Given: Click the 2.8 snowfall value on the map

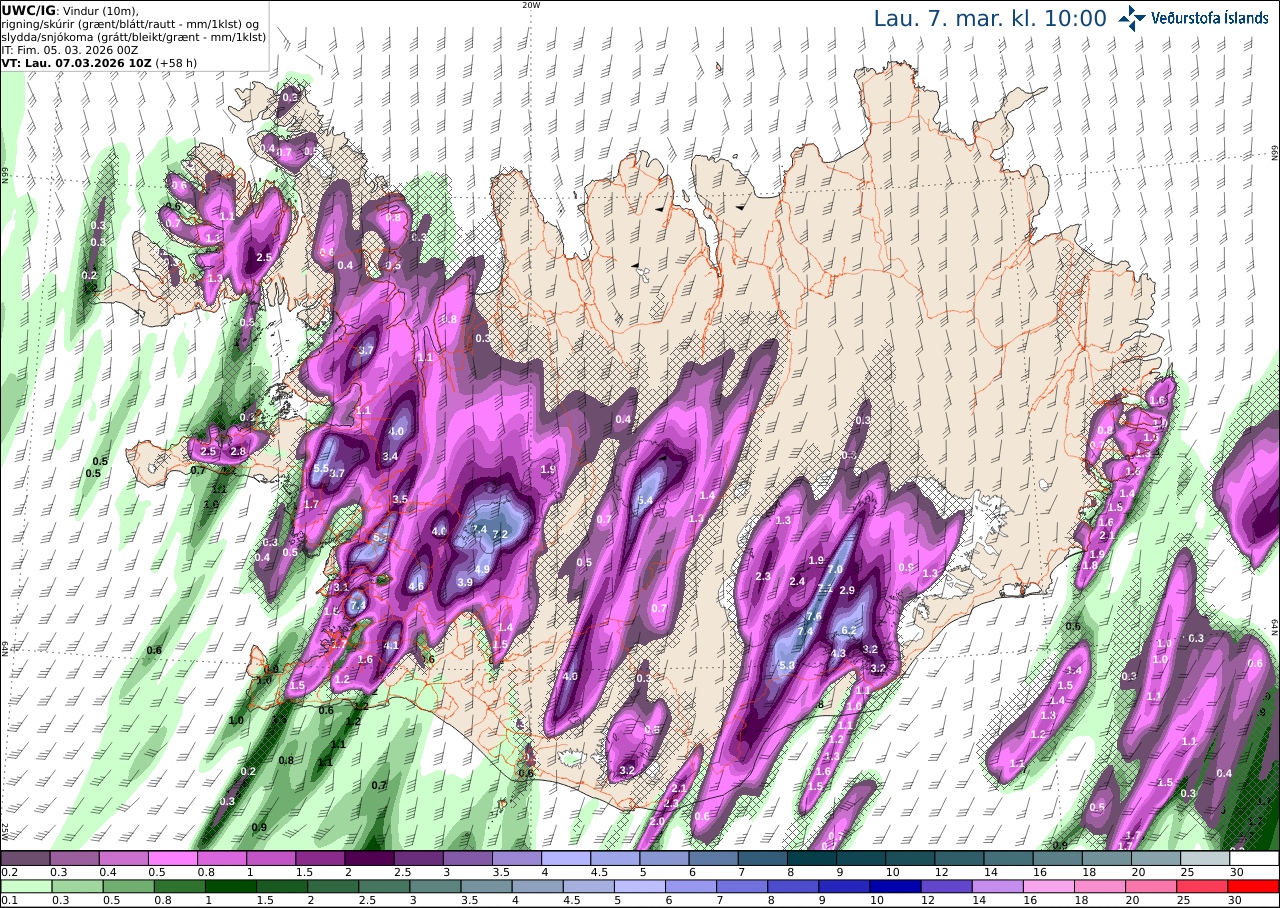Looking at the screenshot, I should [x=238, y=452].
